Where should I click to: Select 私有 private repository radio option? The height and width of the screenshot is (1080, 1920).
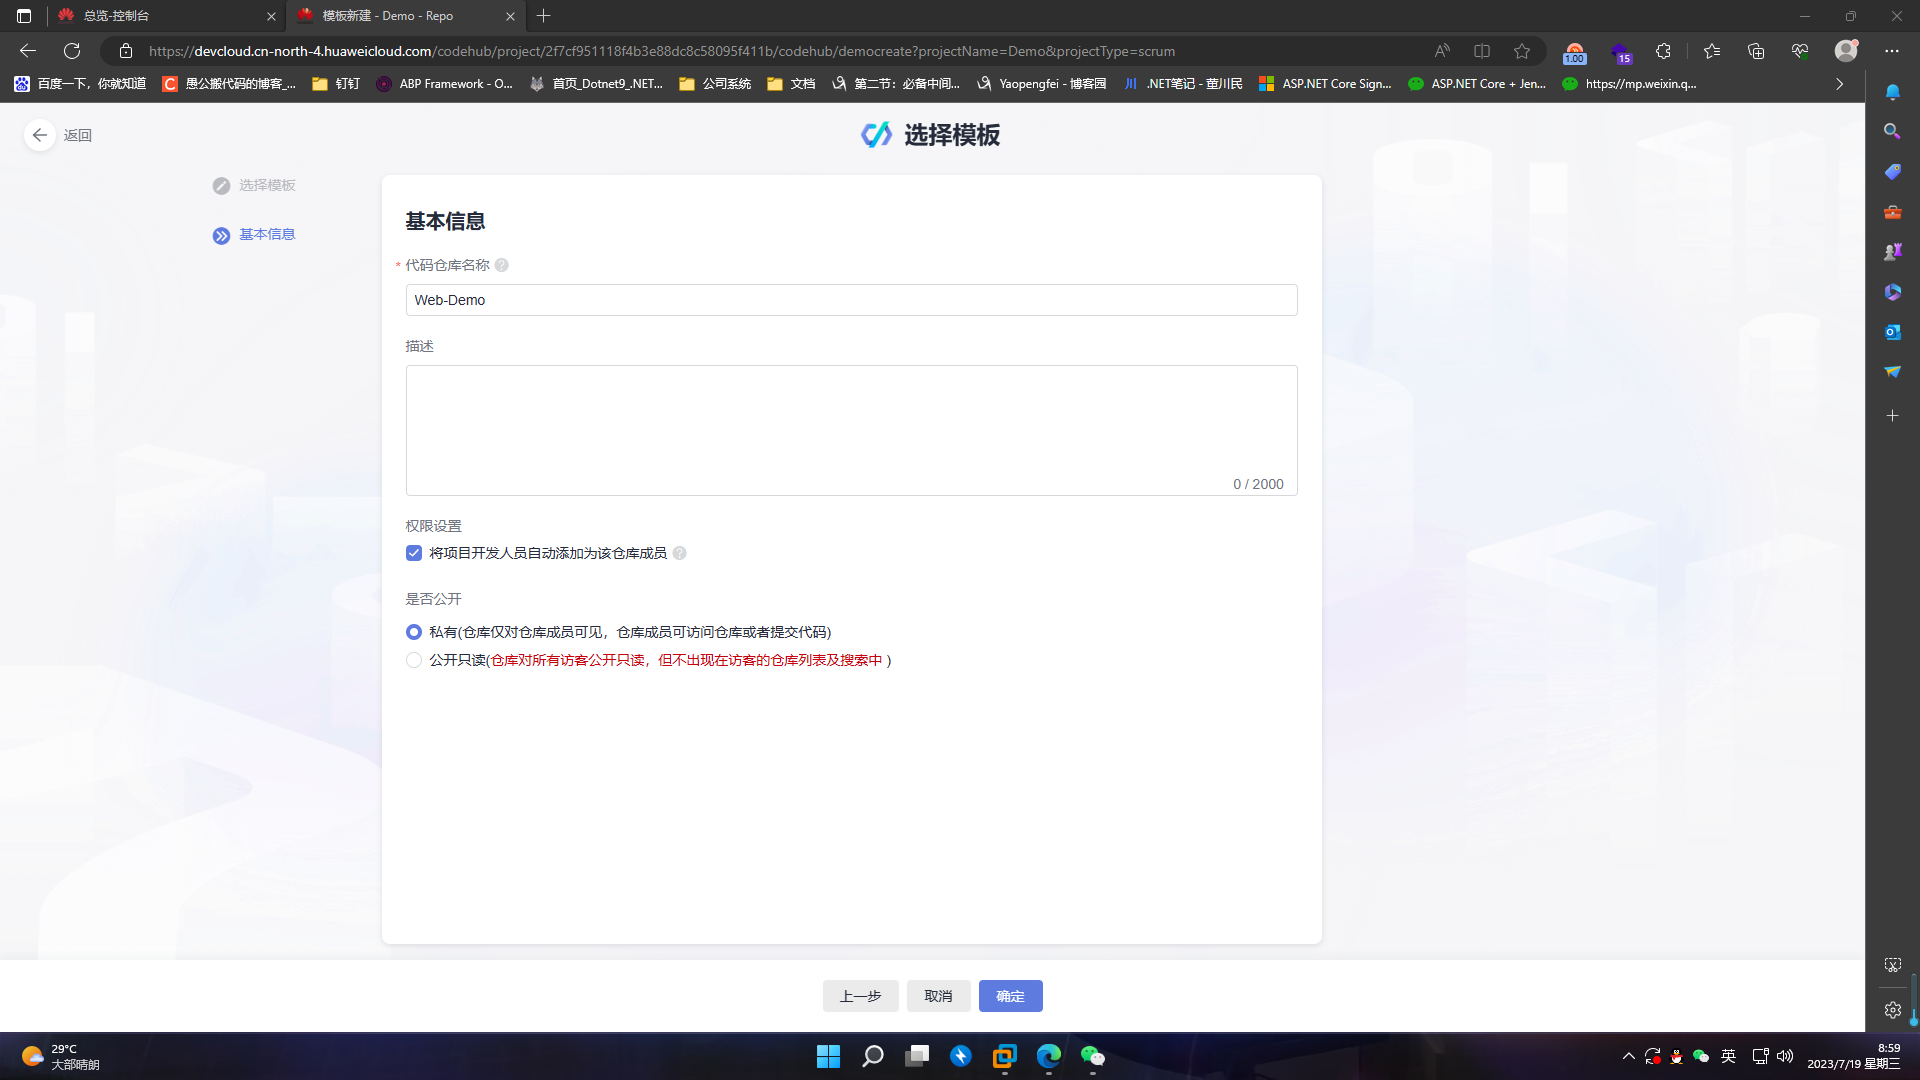[414, 632]
